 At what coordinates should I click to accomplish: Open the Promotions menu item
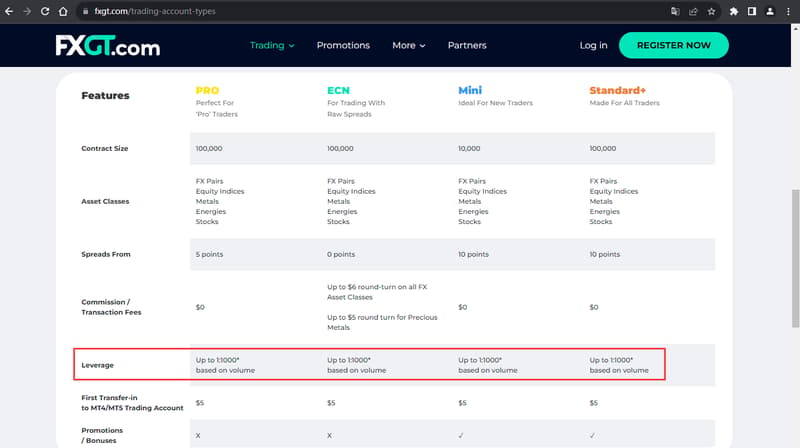pyautogui.click(x=343, y=45)
